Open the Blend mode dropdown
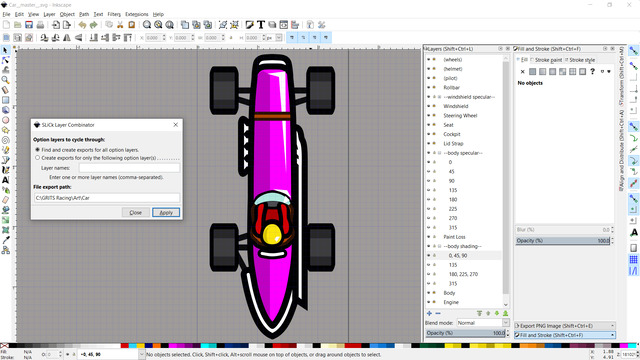Image resolution: width=640 pixels, height=360 pixels. coord(482,323)
